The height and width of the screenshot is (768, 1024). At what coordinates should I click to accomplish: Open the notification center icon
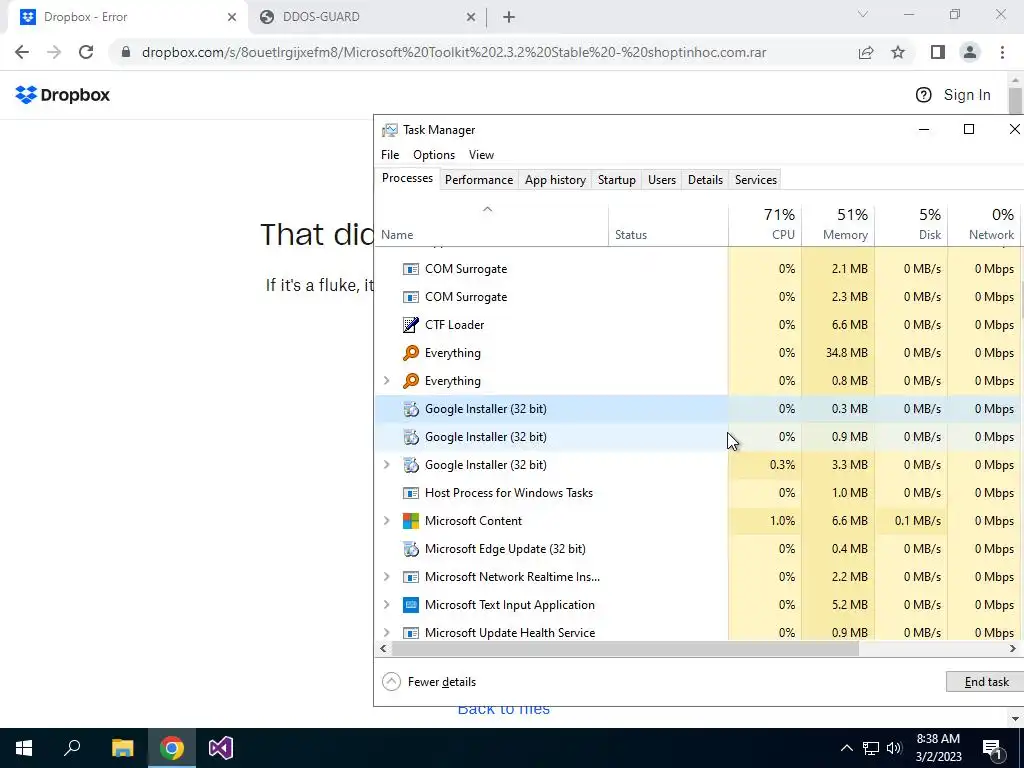993,748
